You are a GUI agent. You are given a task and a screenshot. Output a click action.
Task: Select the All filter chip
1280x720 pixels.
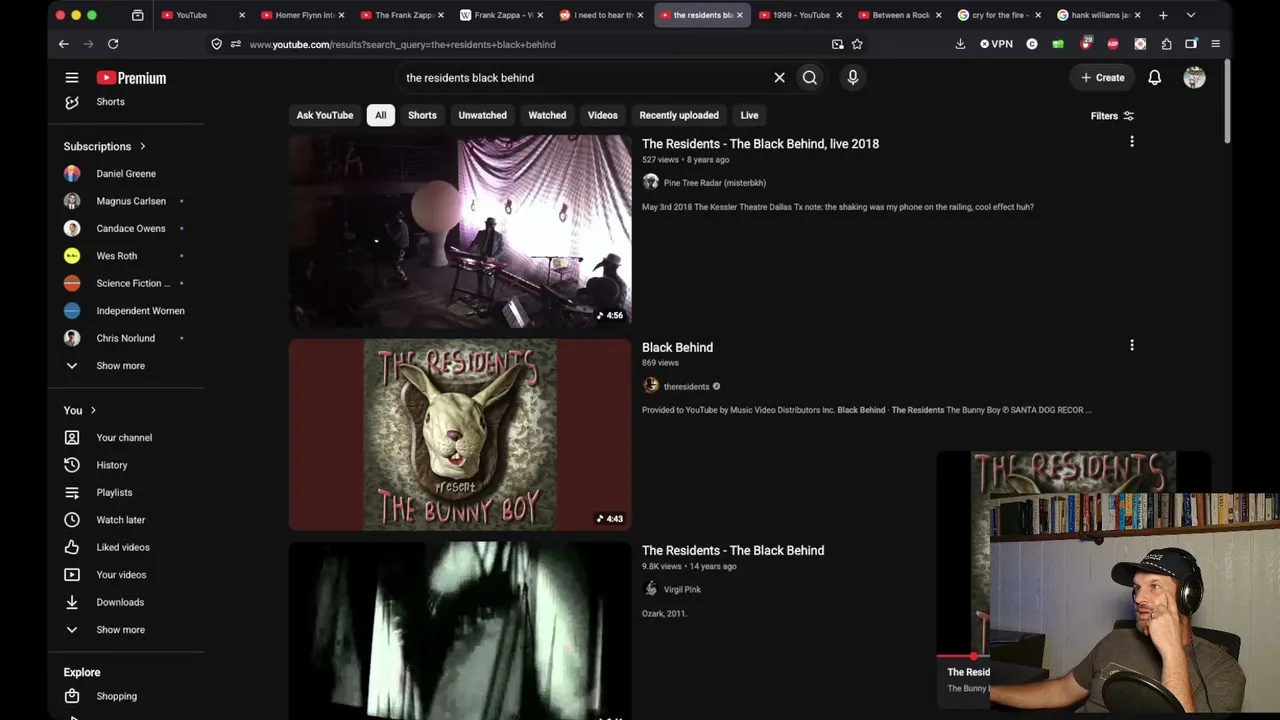381,115
